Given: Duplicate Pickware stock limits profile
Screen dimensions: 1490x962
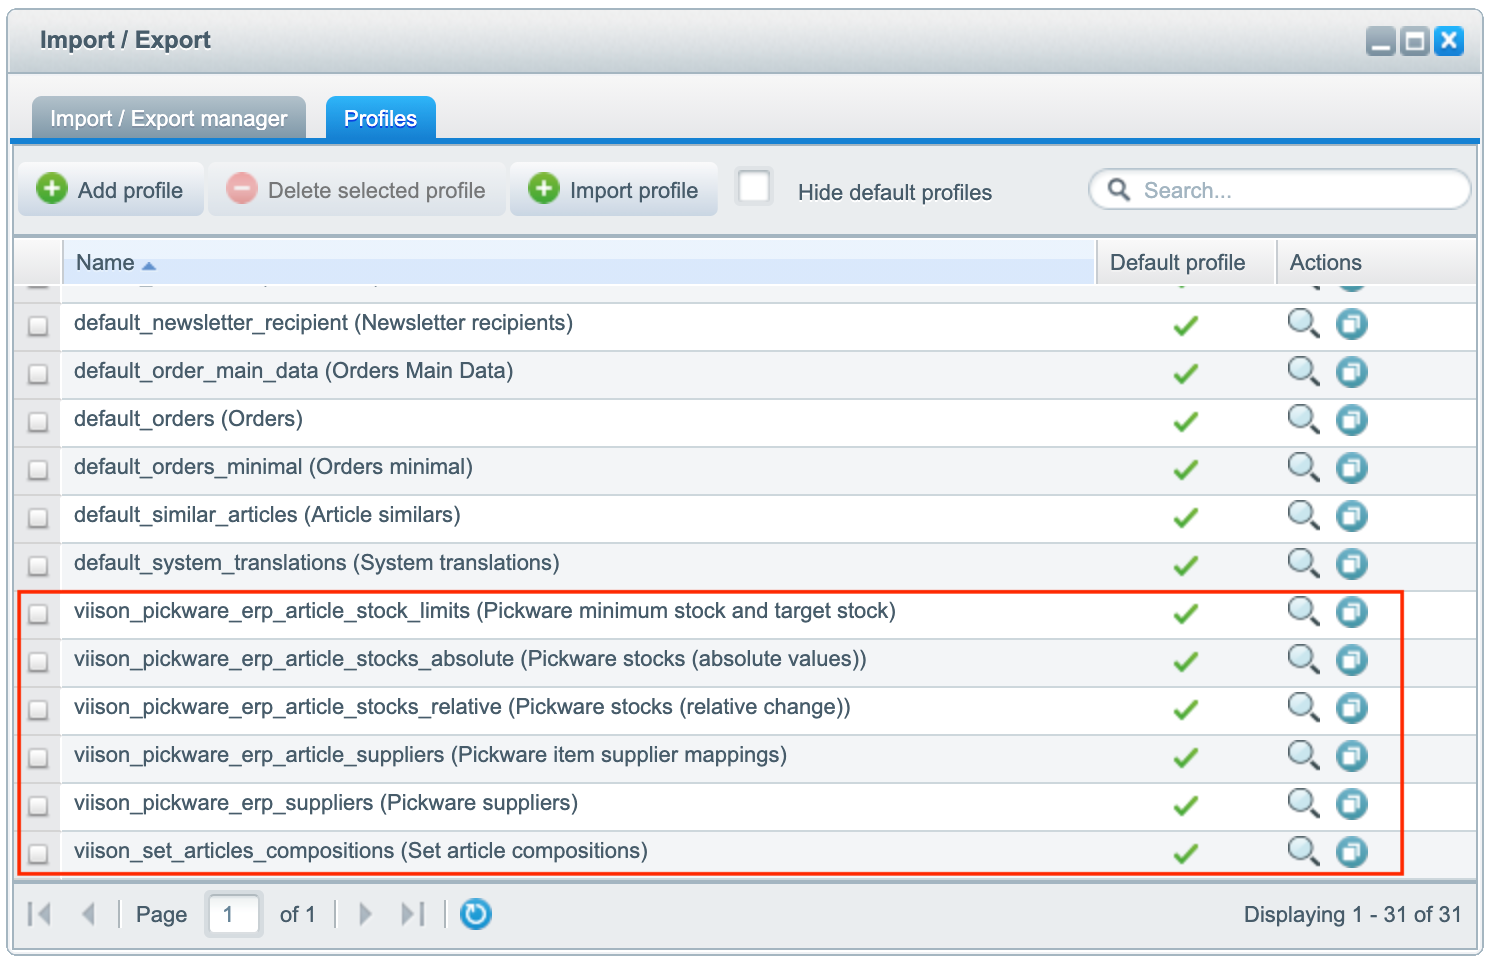Looking at the screenshot, I should point(1352,612).
